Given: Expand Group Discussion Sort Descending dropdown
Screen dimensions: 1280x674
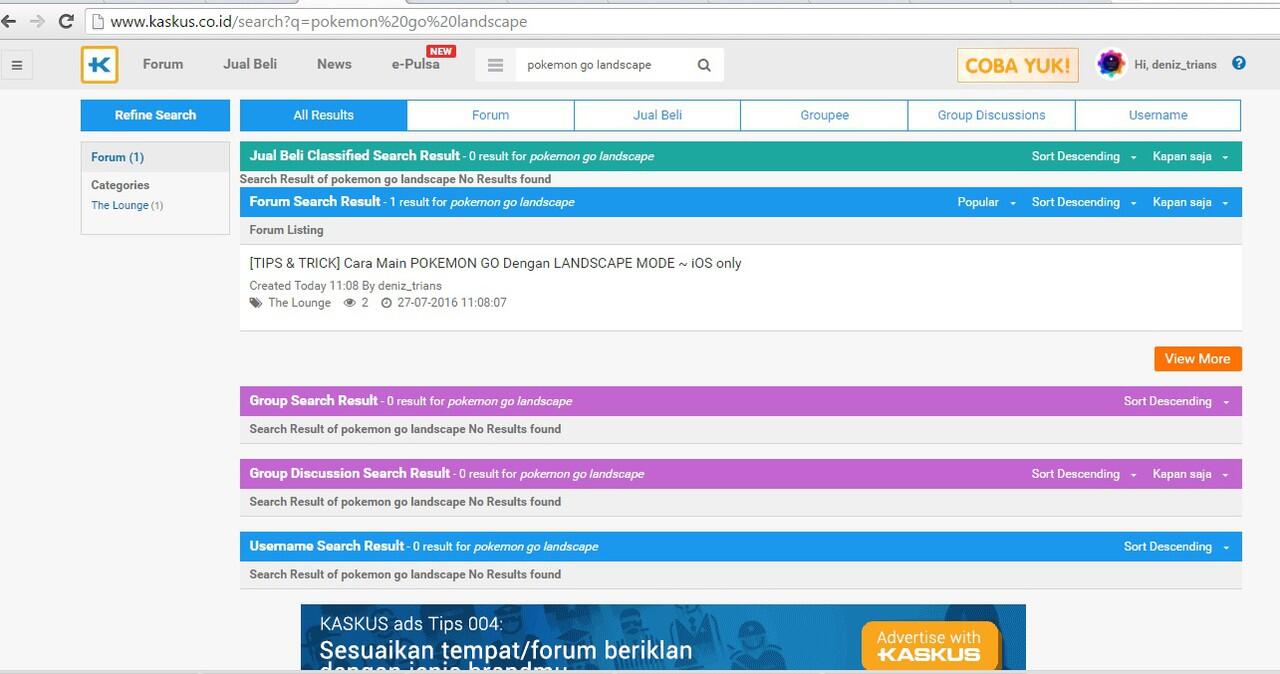Looking at the screenshot, I should tap(1084, 474).
